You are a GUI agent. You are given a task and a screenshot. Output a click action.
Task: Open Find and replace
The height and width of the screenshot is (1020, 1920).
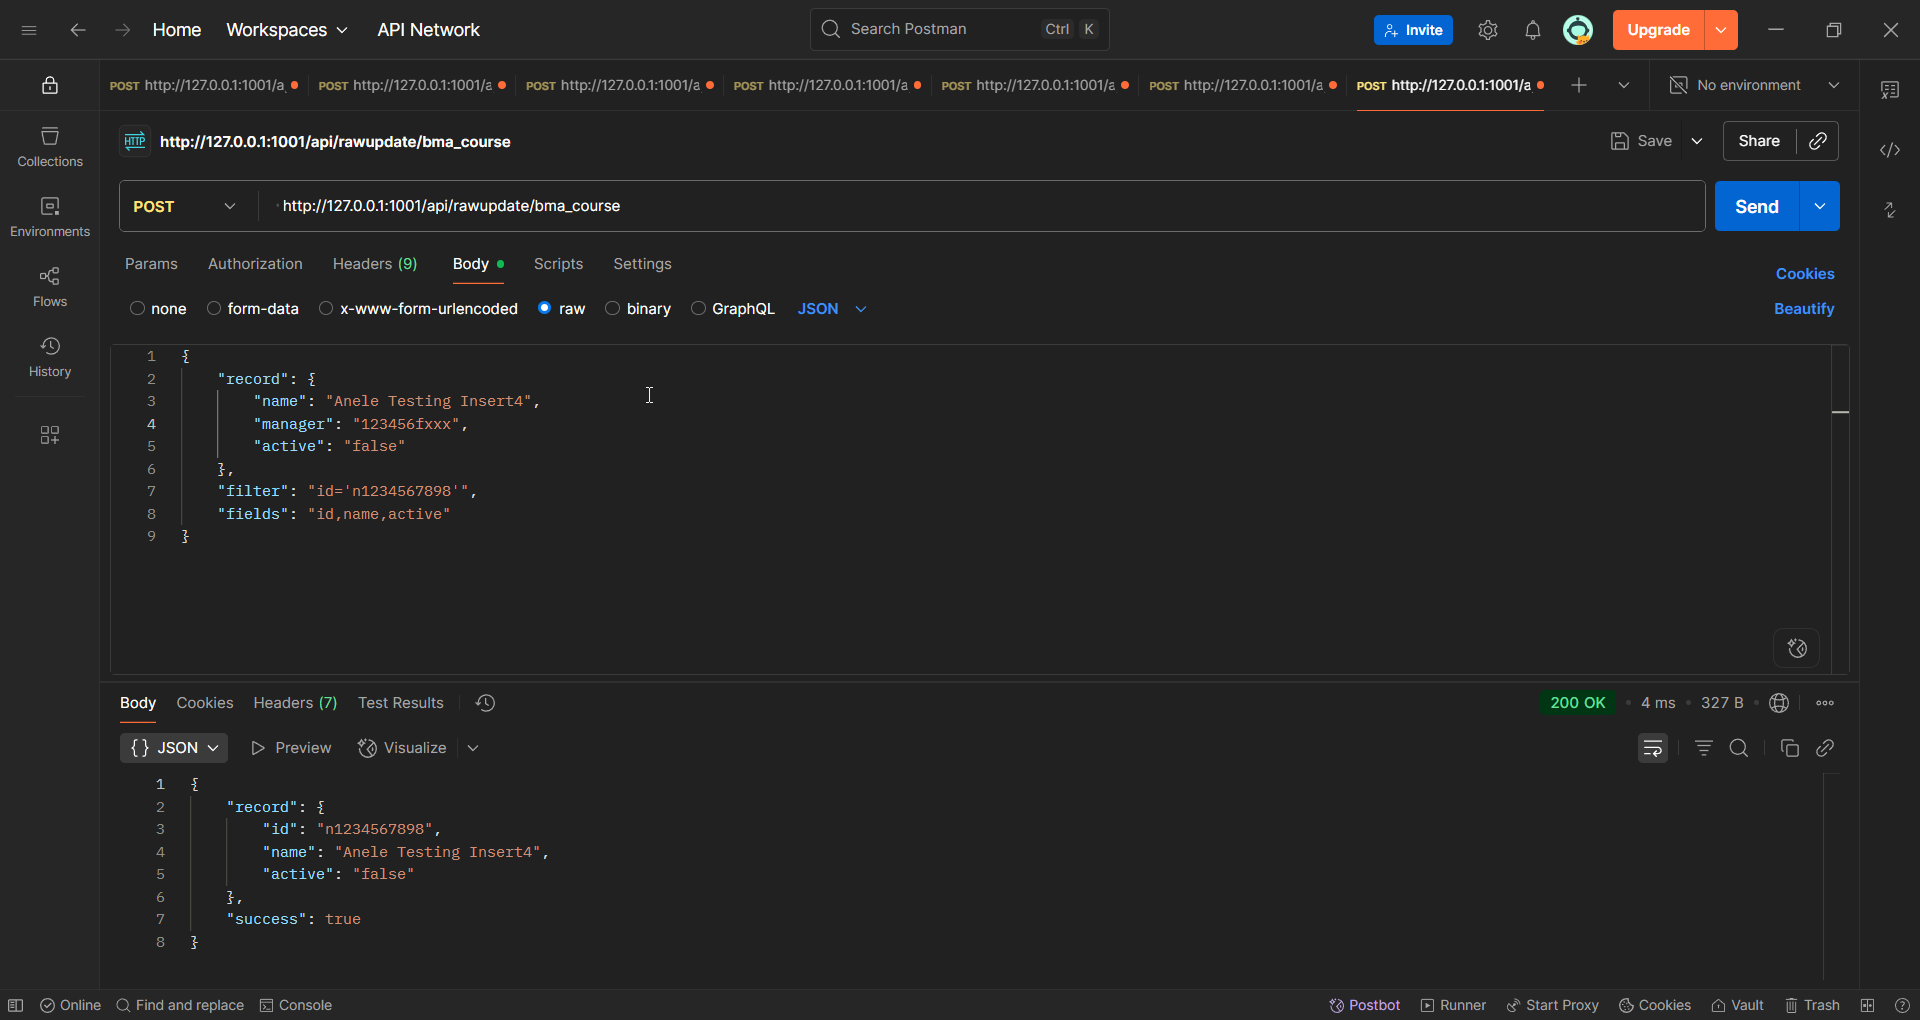coord(180,1005)
